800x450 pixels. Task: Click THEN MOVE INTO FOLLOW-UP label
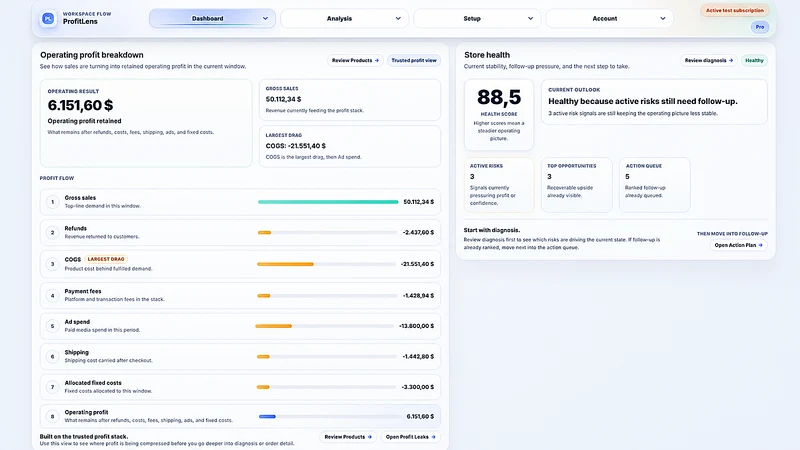tap(732, 234)
